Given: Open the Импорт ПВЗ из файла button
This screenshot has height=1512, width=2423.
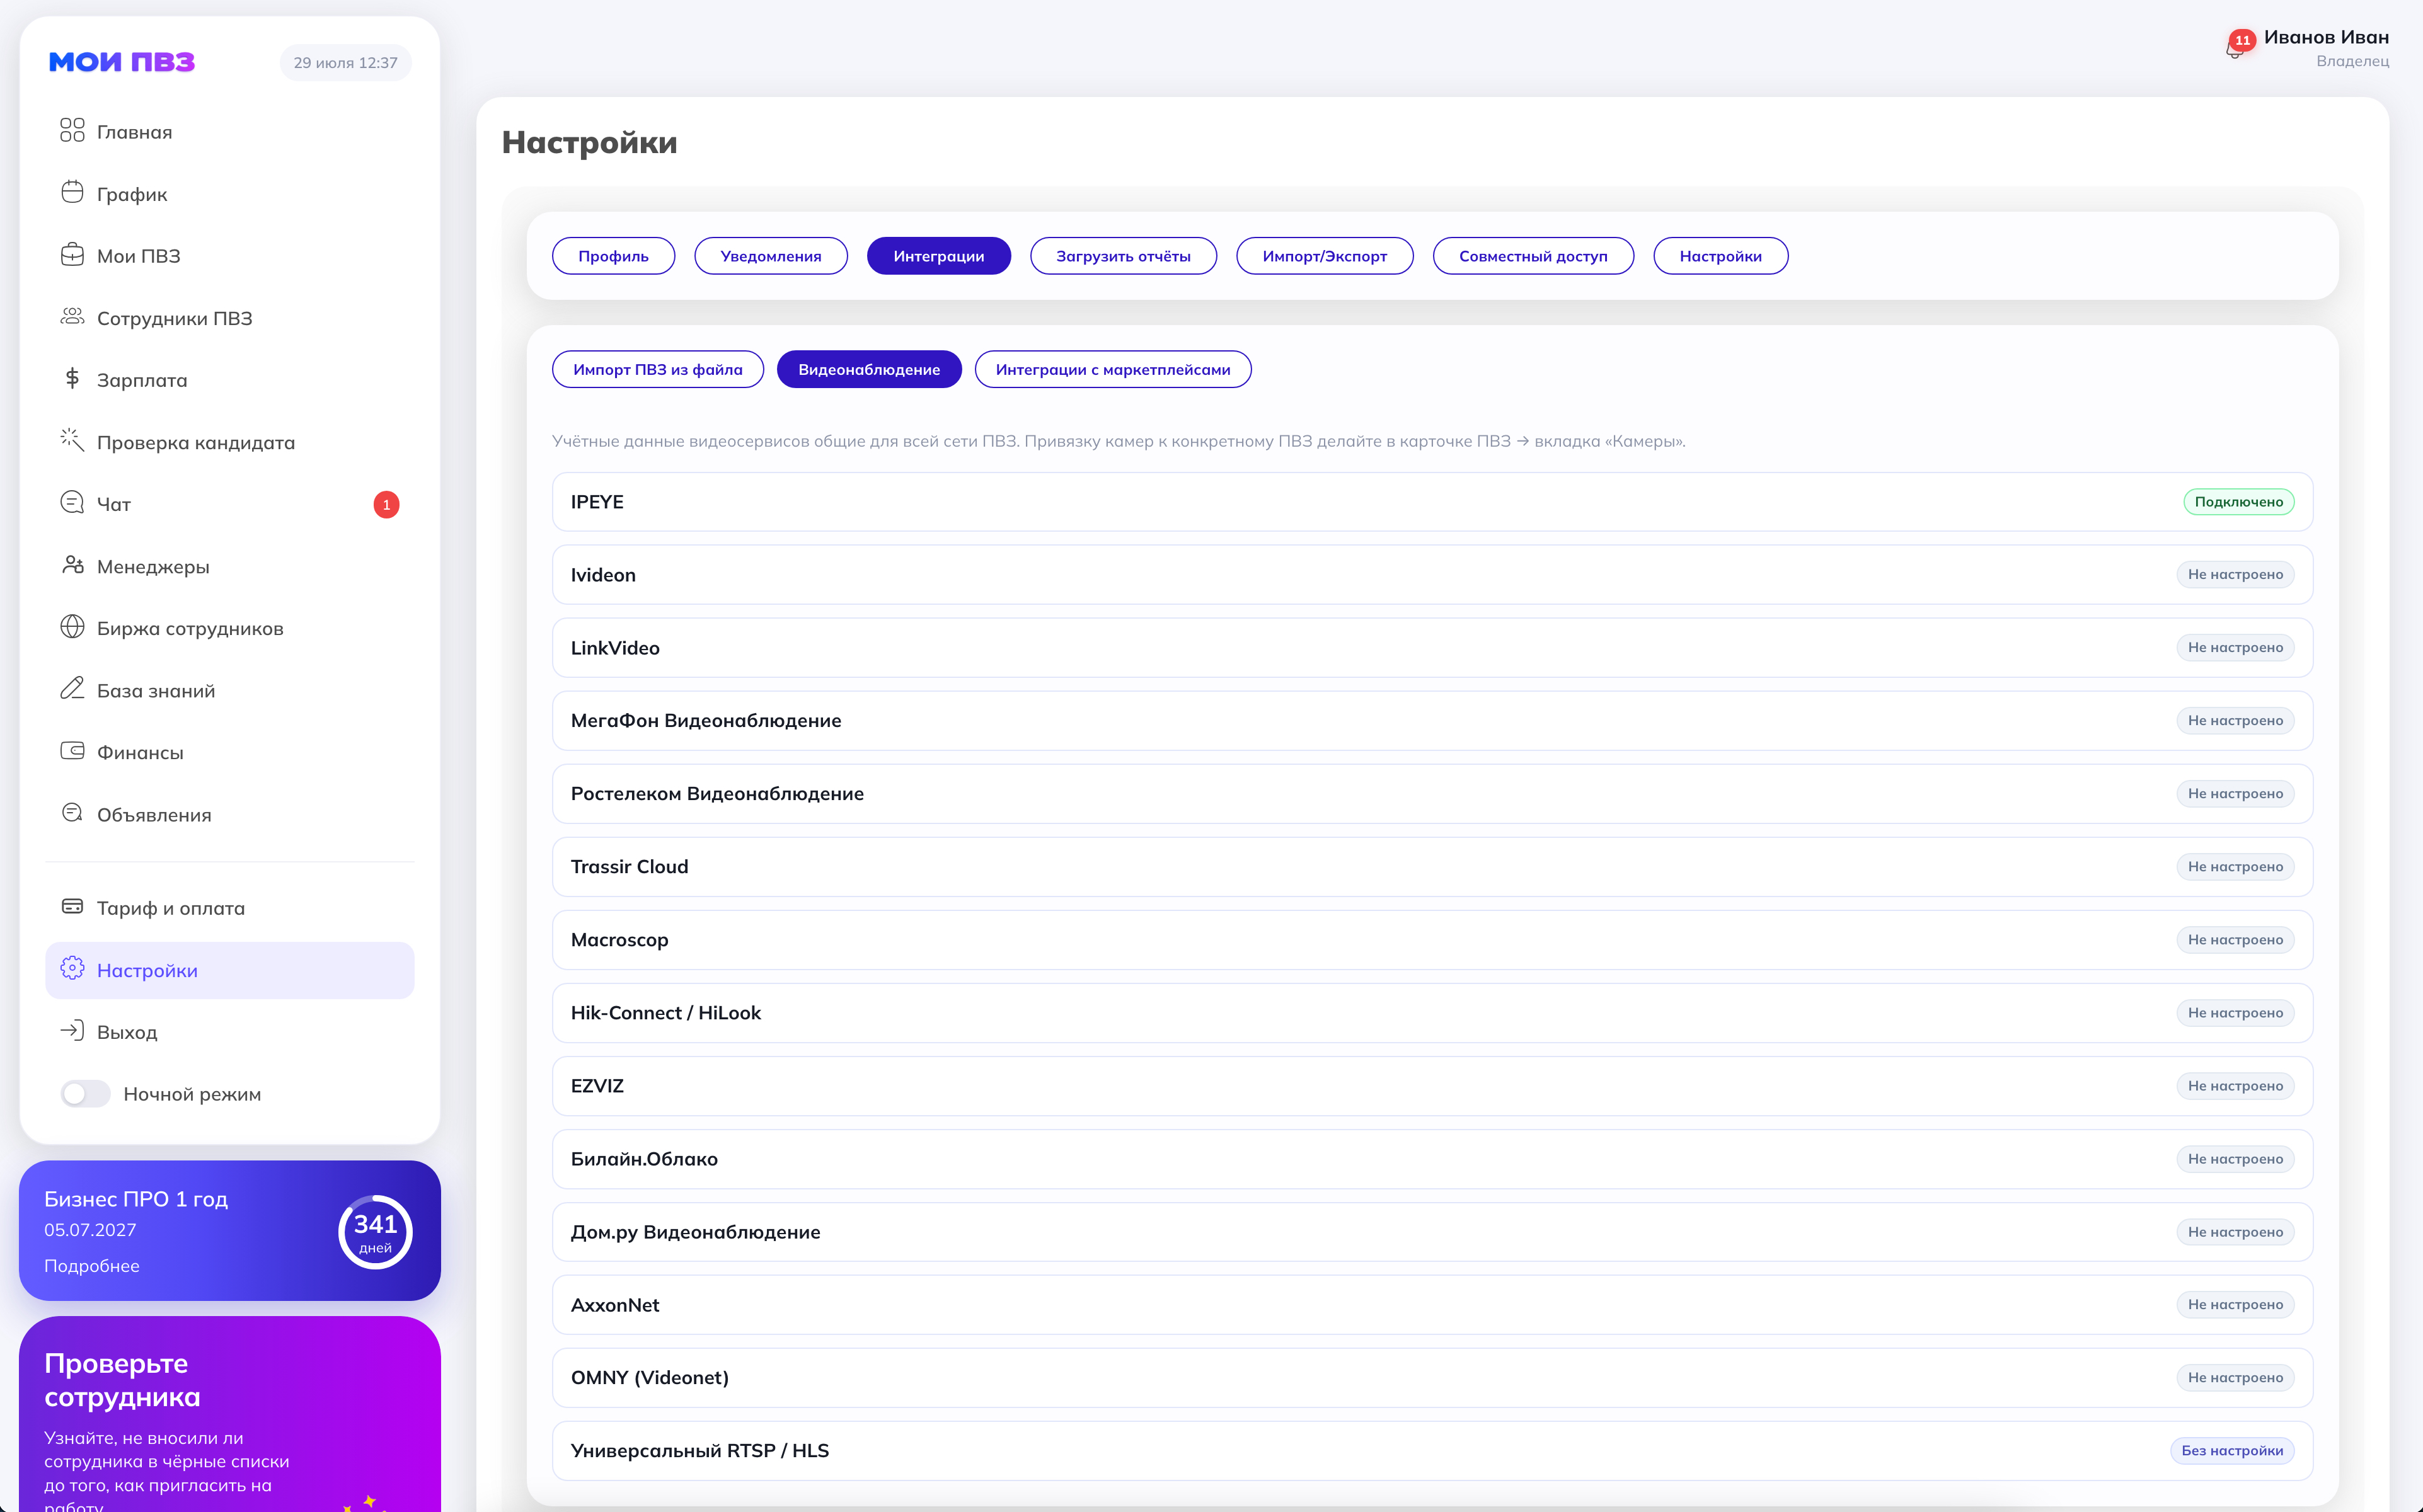Looking at the screenshot, I should [x=658, y=369].
